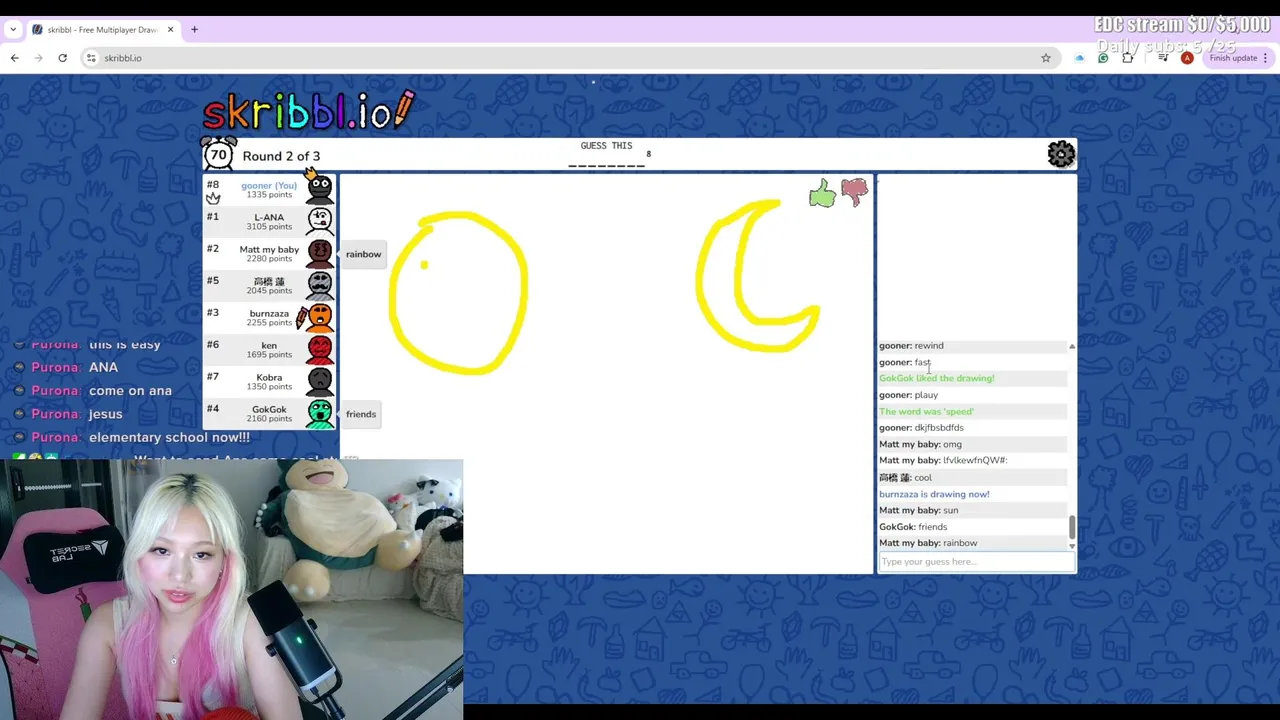Screen dimensions: 1280x720
Task: Dislike the drawing with thumbs down
Action: [x=854, y=192]
